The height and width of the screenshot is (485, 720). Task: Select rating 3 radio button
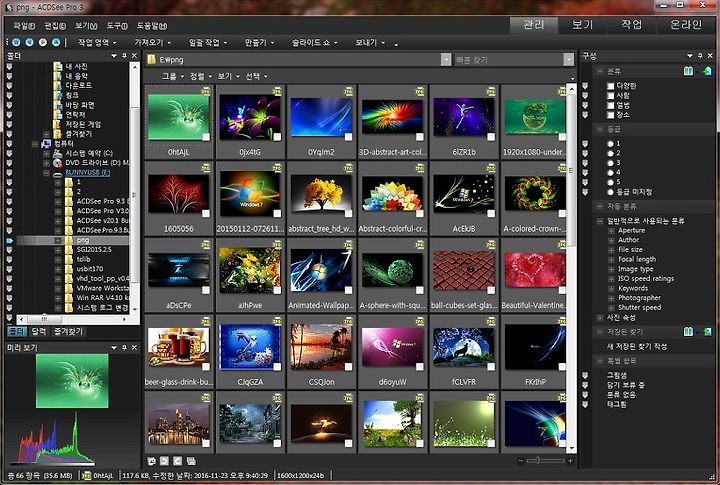[610, 163]
